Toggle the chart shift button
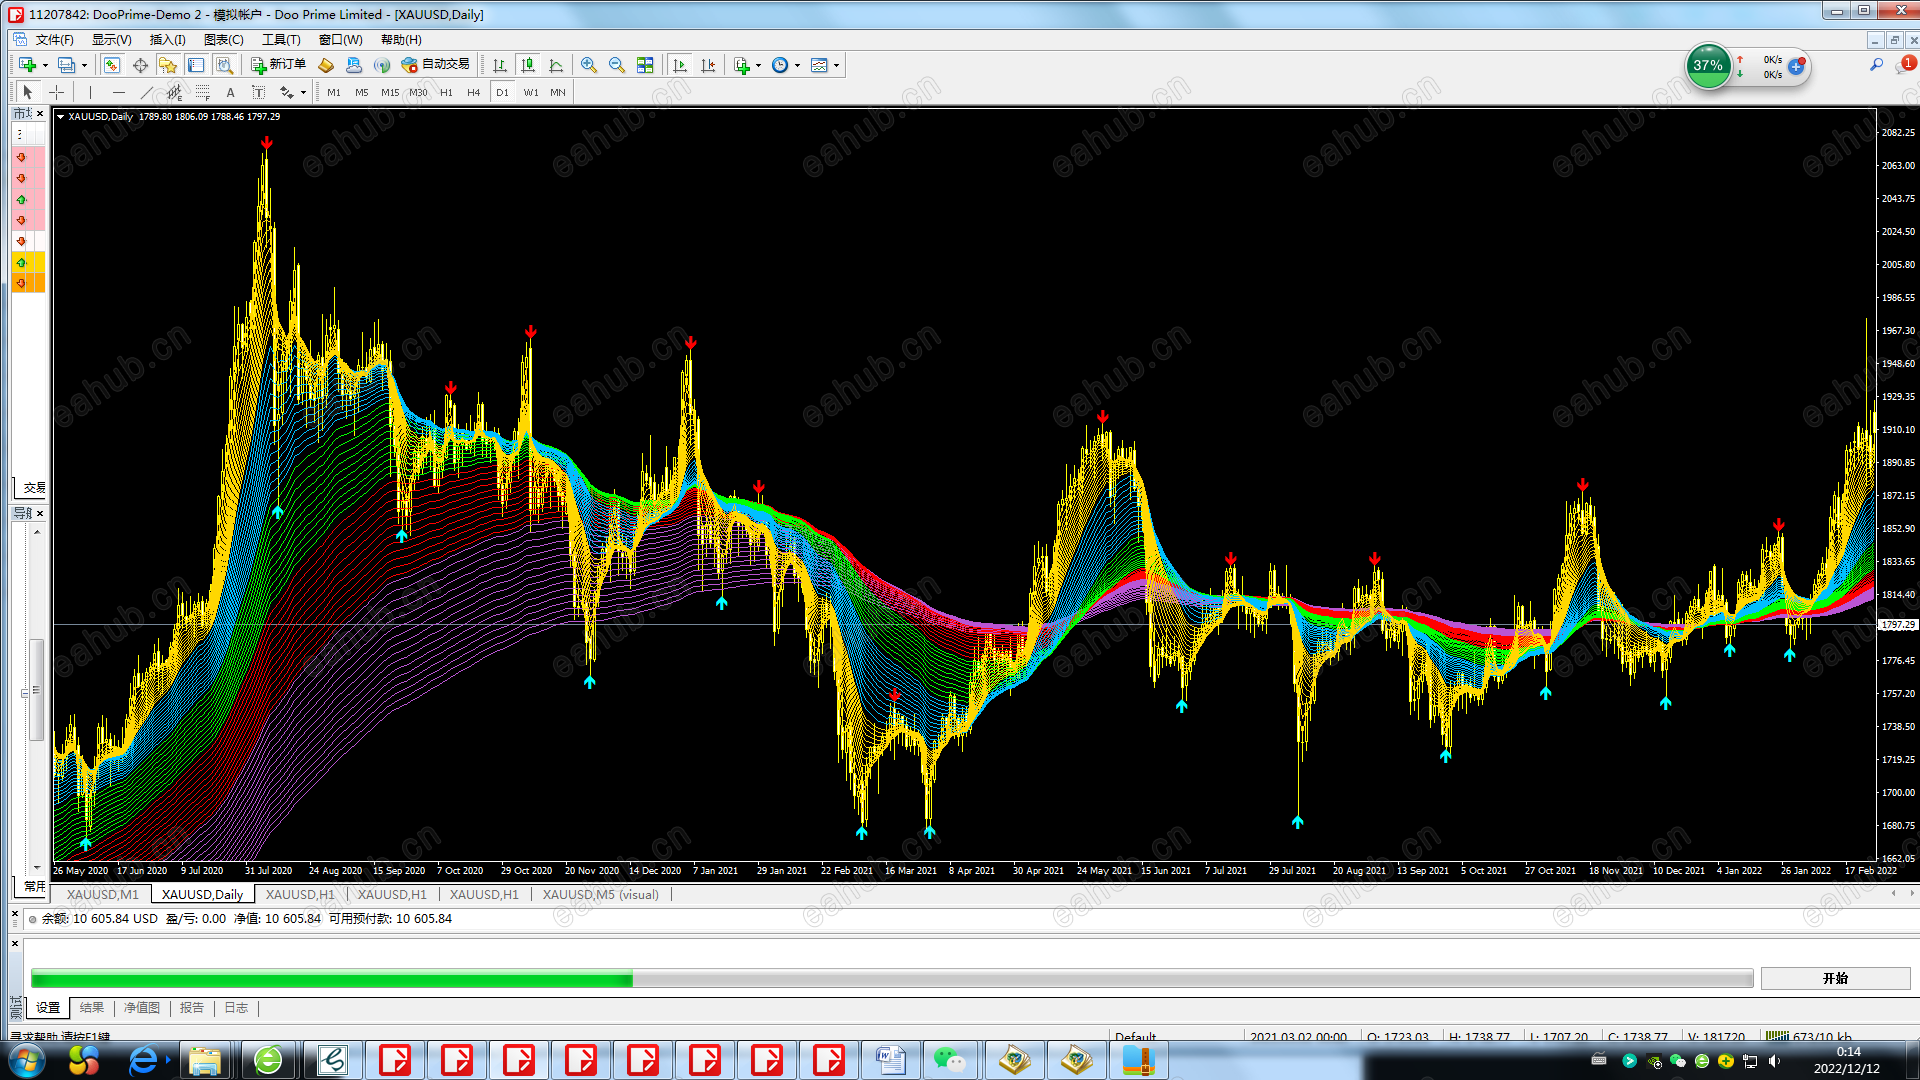 click(708, 65)
